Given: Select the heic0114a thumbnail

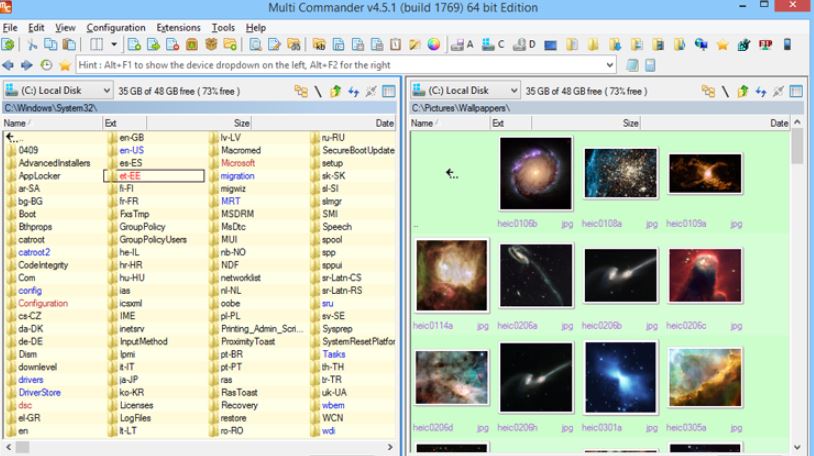Looking at the screenshot, I should 452,275.
